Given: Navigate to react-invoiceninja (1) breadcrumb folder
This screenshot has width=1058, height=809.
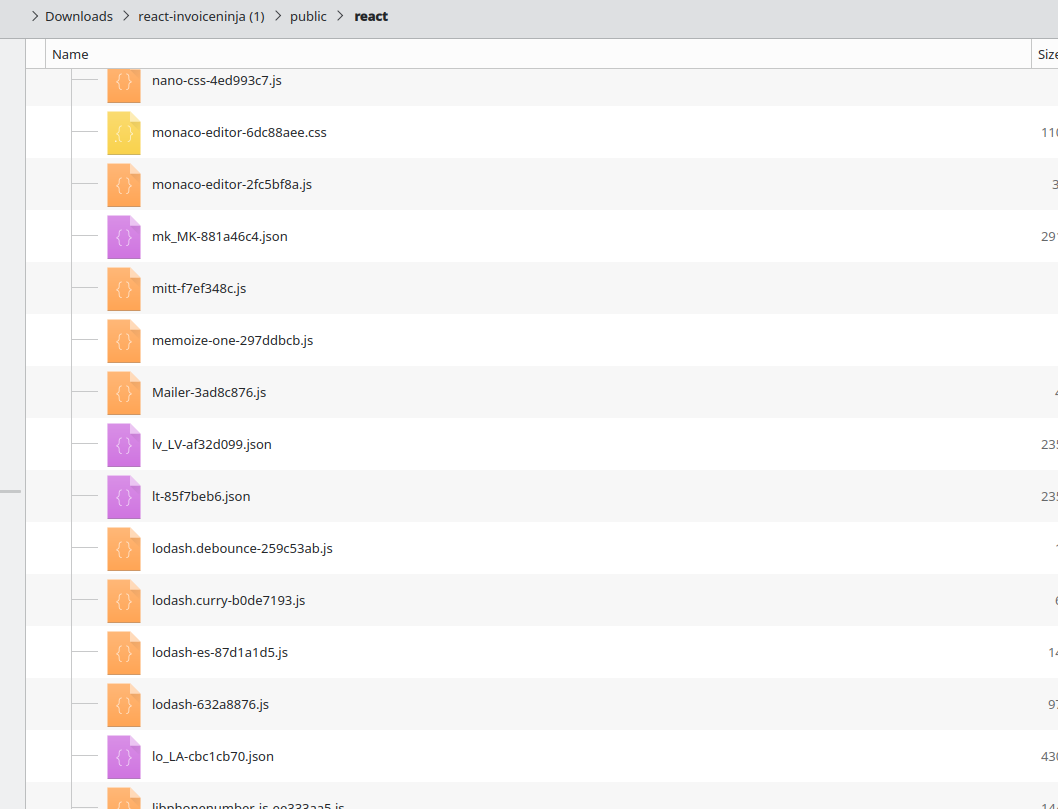Looking at the screenshot, I should click(201, 16).
